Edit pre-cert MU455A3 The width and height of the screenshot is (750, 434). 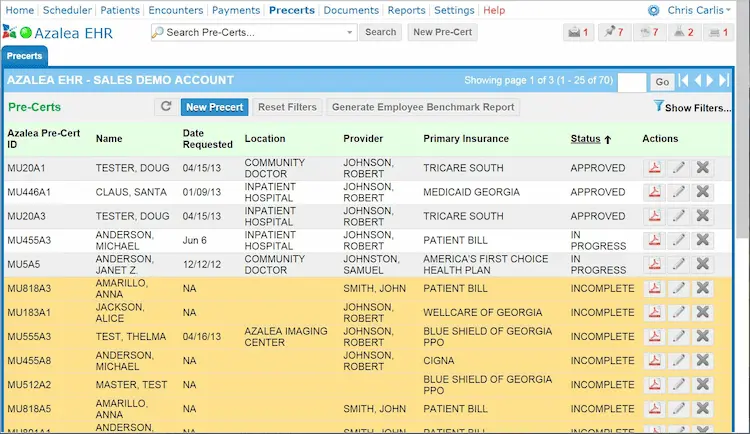click(x=678, y=240)
